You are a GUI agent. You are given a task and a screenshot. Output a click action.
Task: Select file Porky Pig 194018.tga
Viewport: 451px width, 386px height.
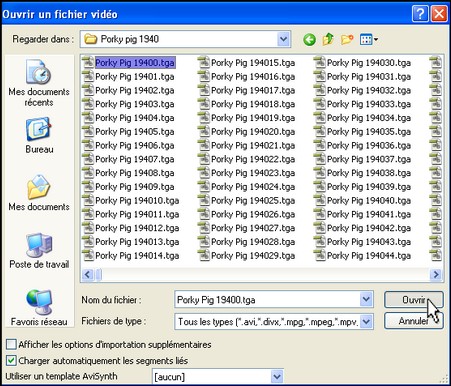click(253, 104)
